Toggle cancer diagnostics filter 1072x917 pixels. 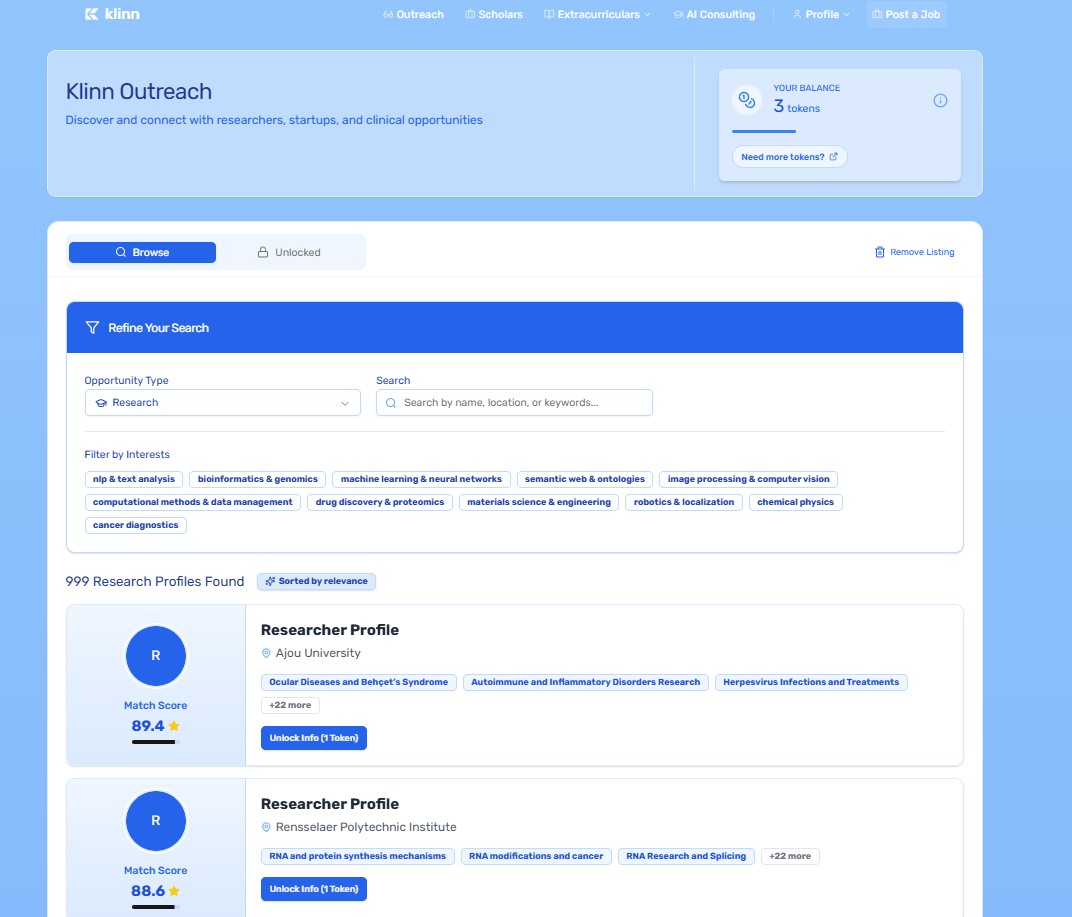[x=135, y=525]
